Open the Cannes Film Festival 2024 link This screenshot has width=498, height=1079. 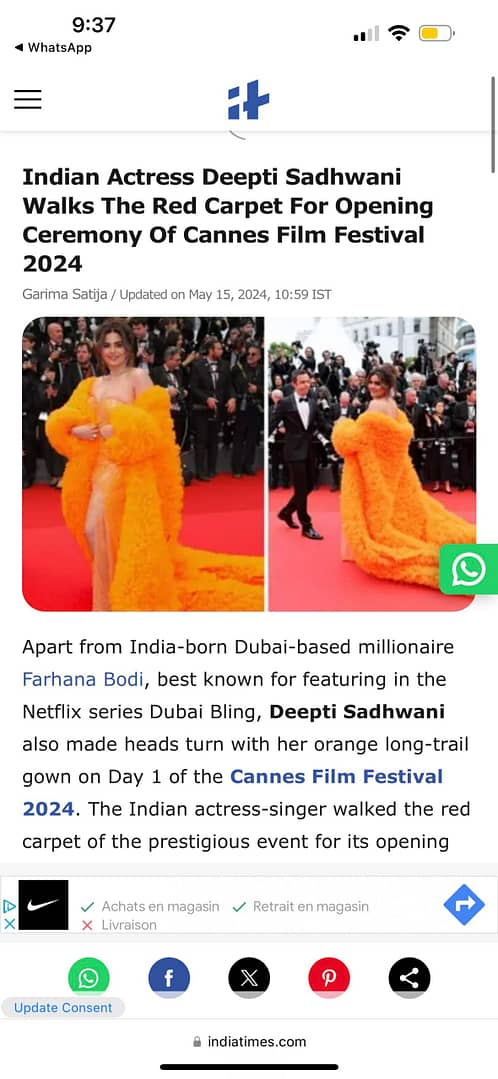(x=233, y=793)
